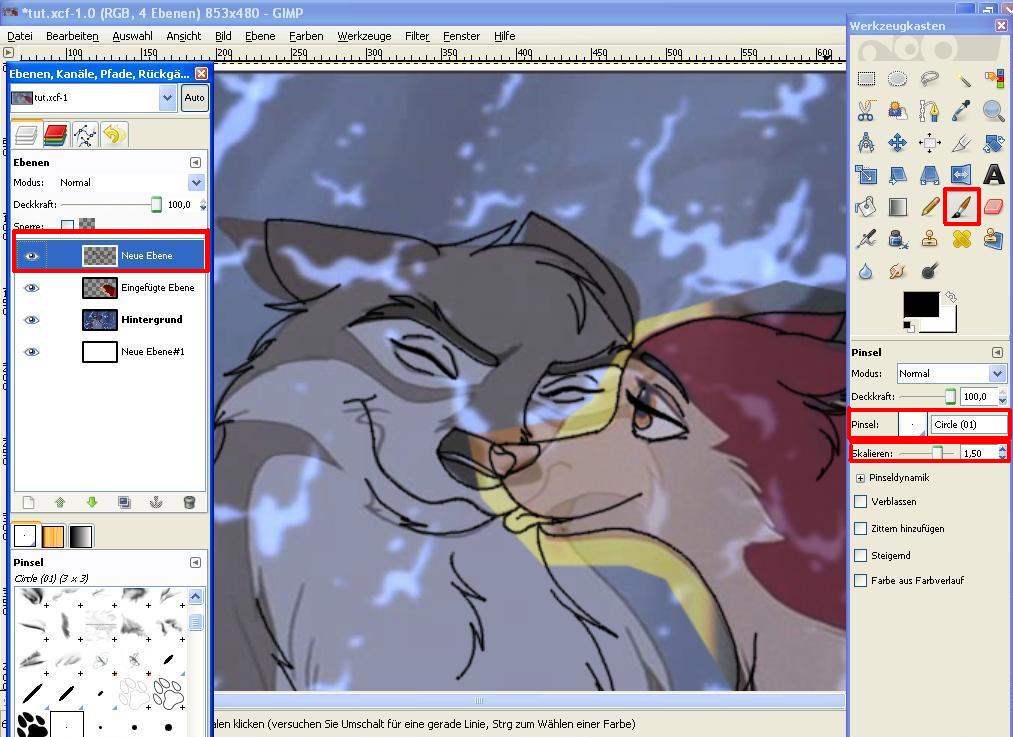The image size is (1013, 737).
Task: Click the black foreground color swatch
Action: 921,305
